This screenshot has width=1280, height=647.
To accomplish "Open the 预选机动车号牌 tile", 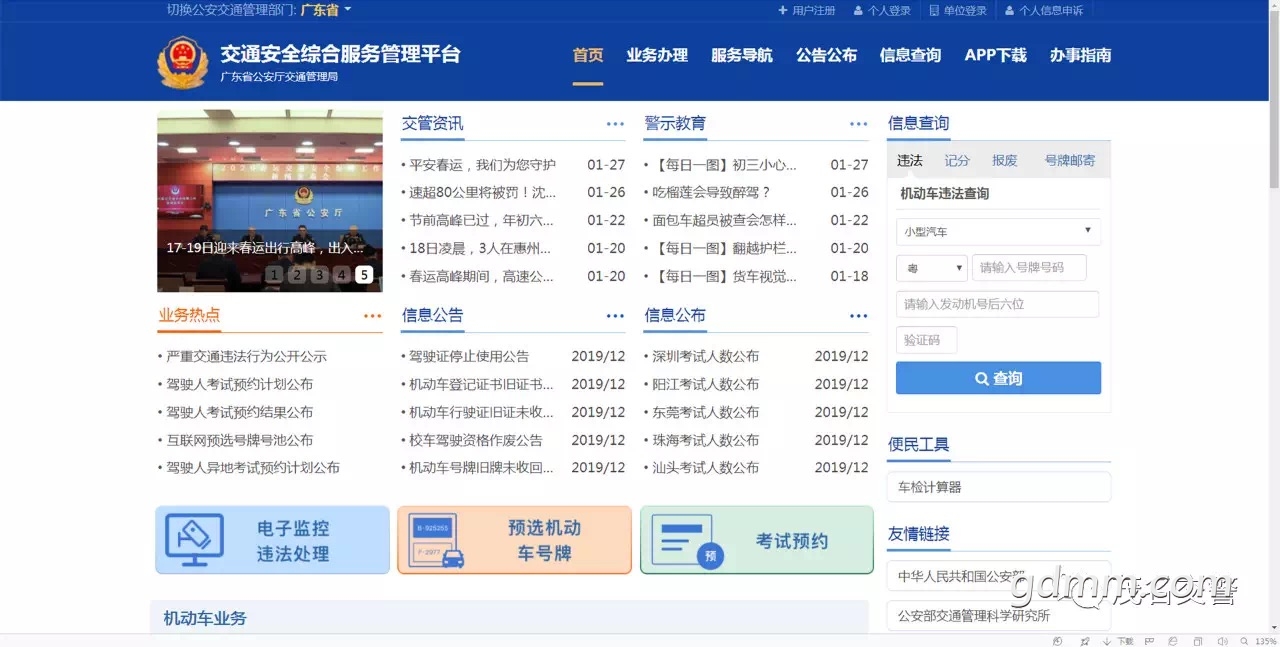I will click(514, 540).
